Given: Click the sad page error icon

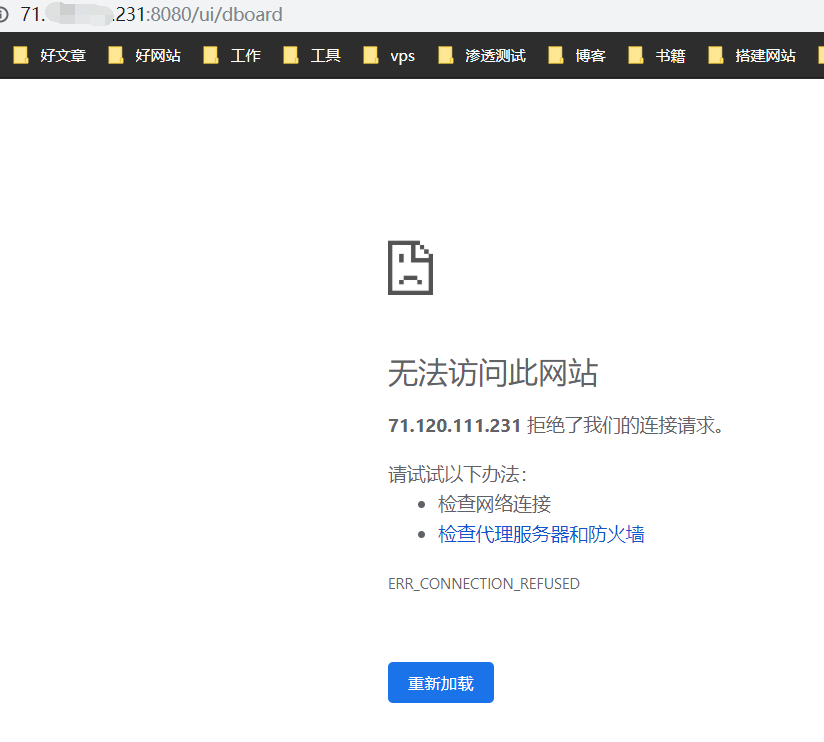Looking at the screenshot, I should [410, 268].
